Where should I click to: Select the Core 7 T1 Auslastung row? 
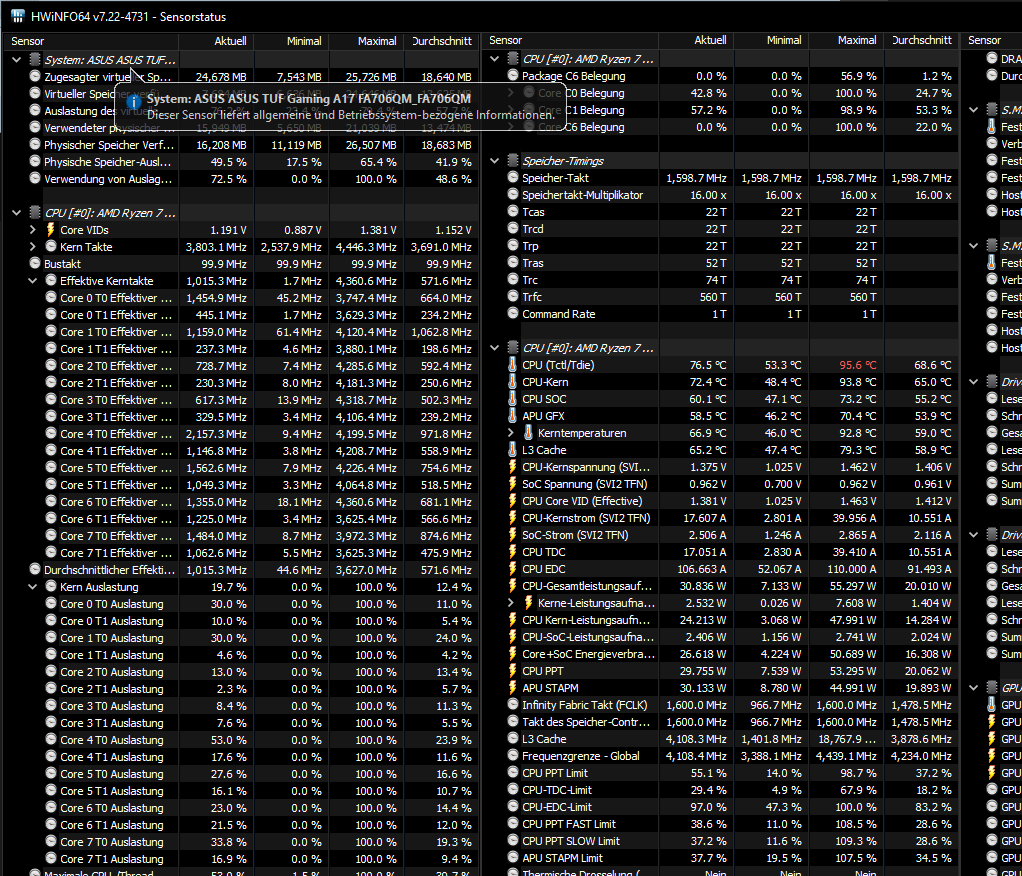point(241,859)
